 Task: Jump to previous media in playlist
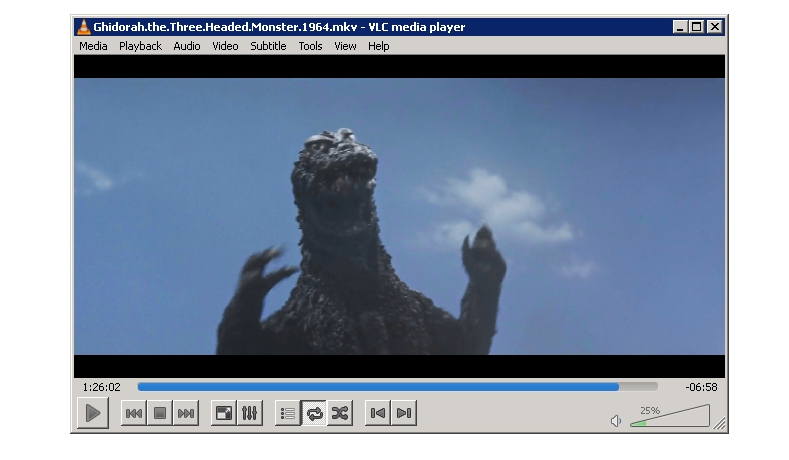[x=134, y=413]
